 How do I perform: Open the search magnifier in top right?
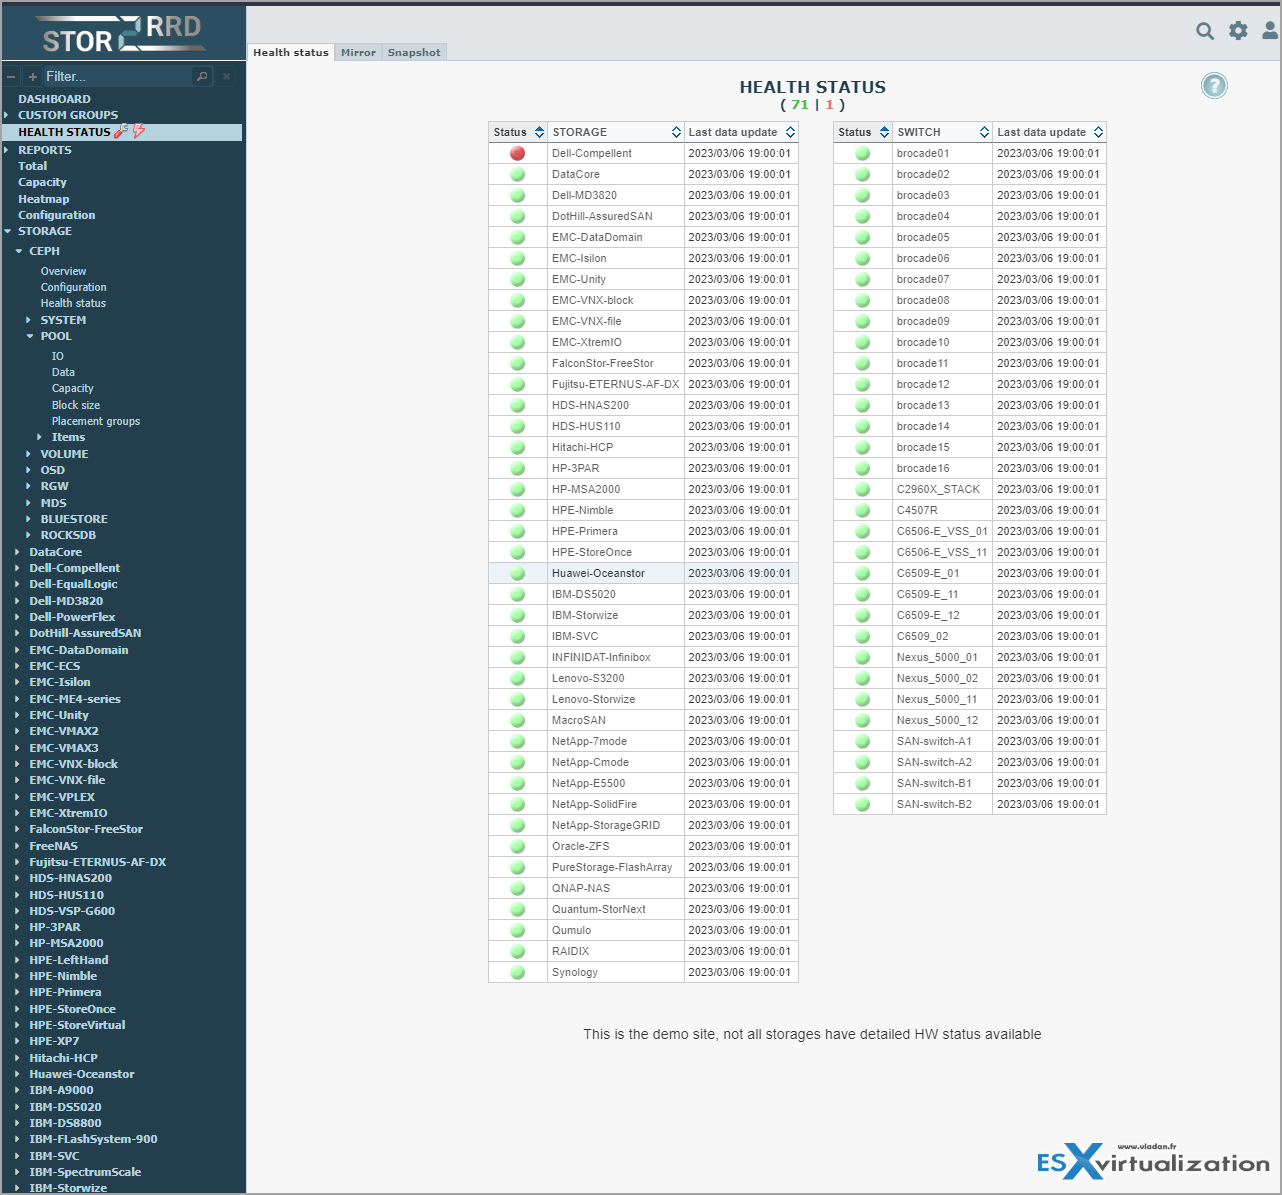click(1205, 31)
